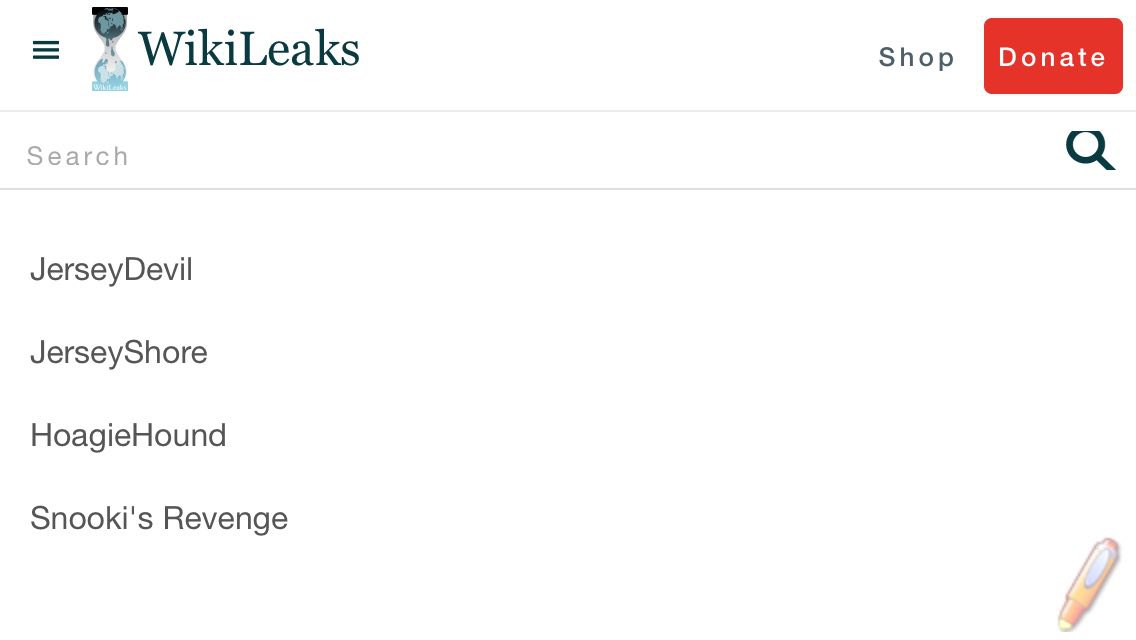Focus the Search input field

[x=536, y=155]
